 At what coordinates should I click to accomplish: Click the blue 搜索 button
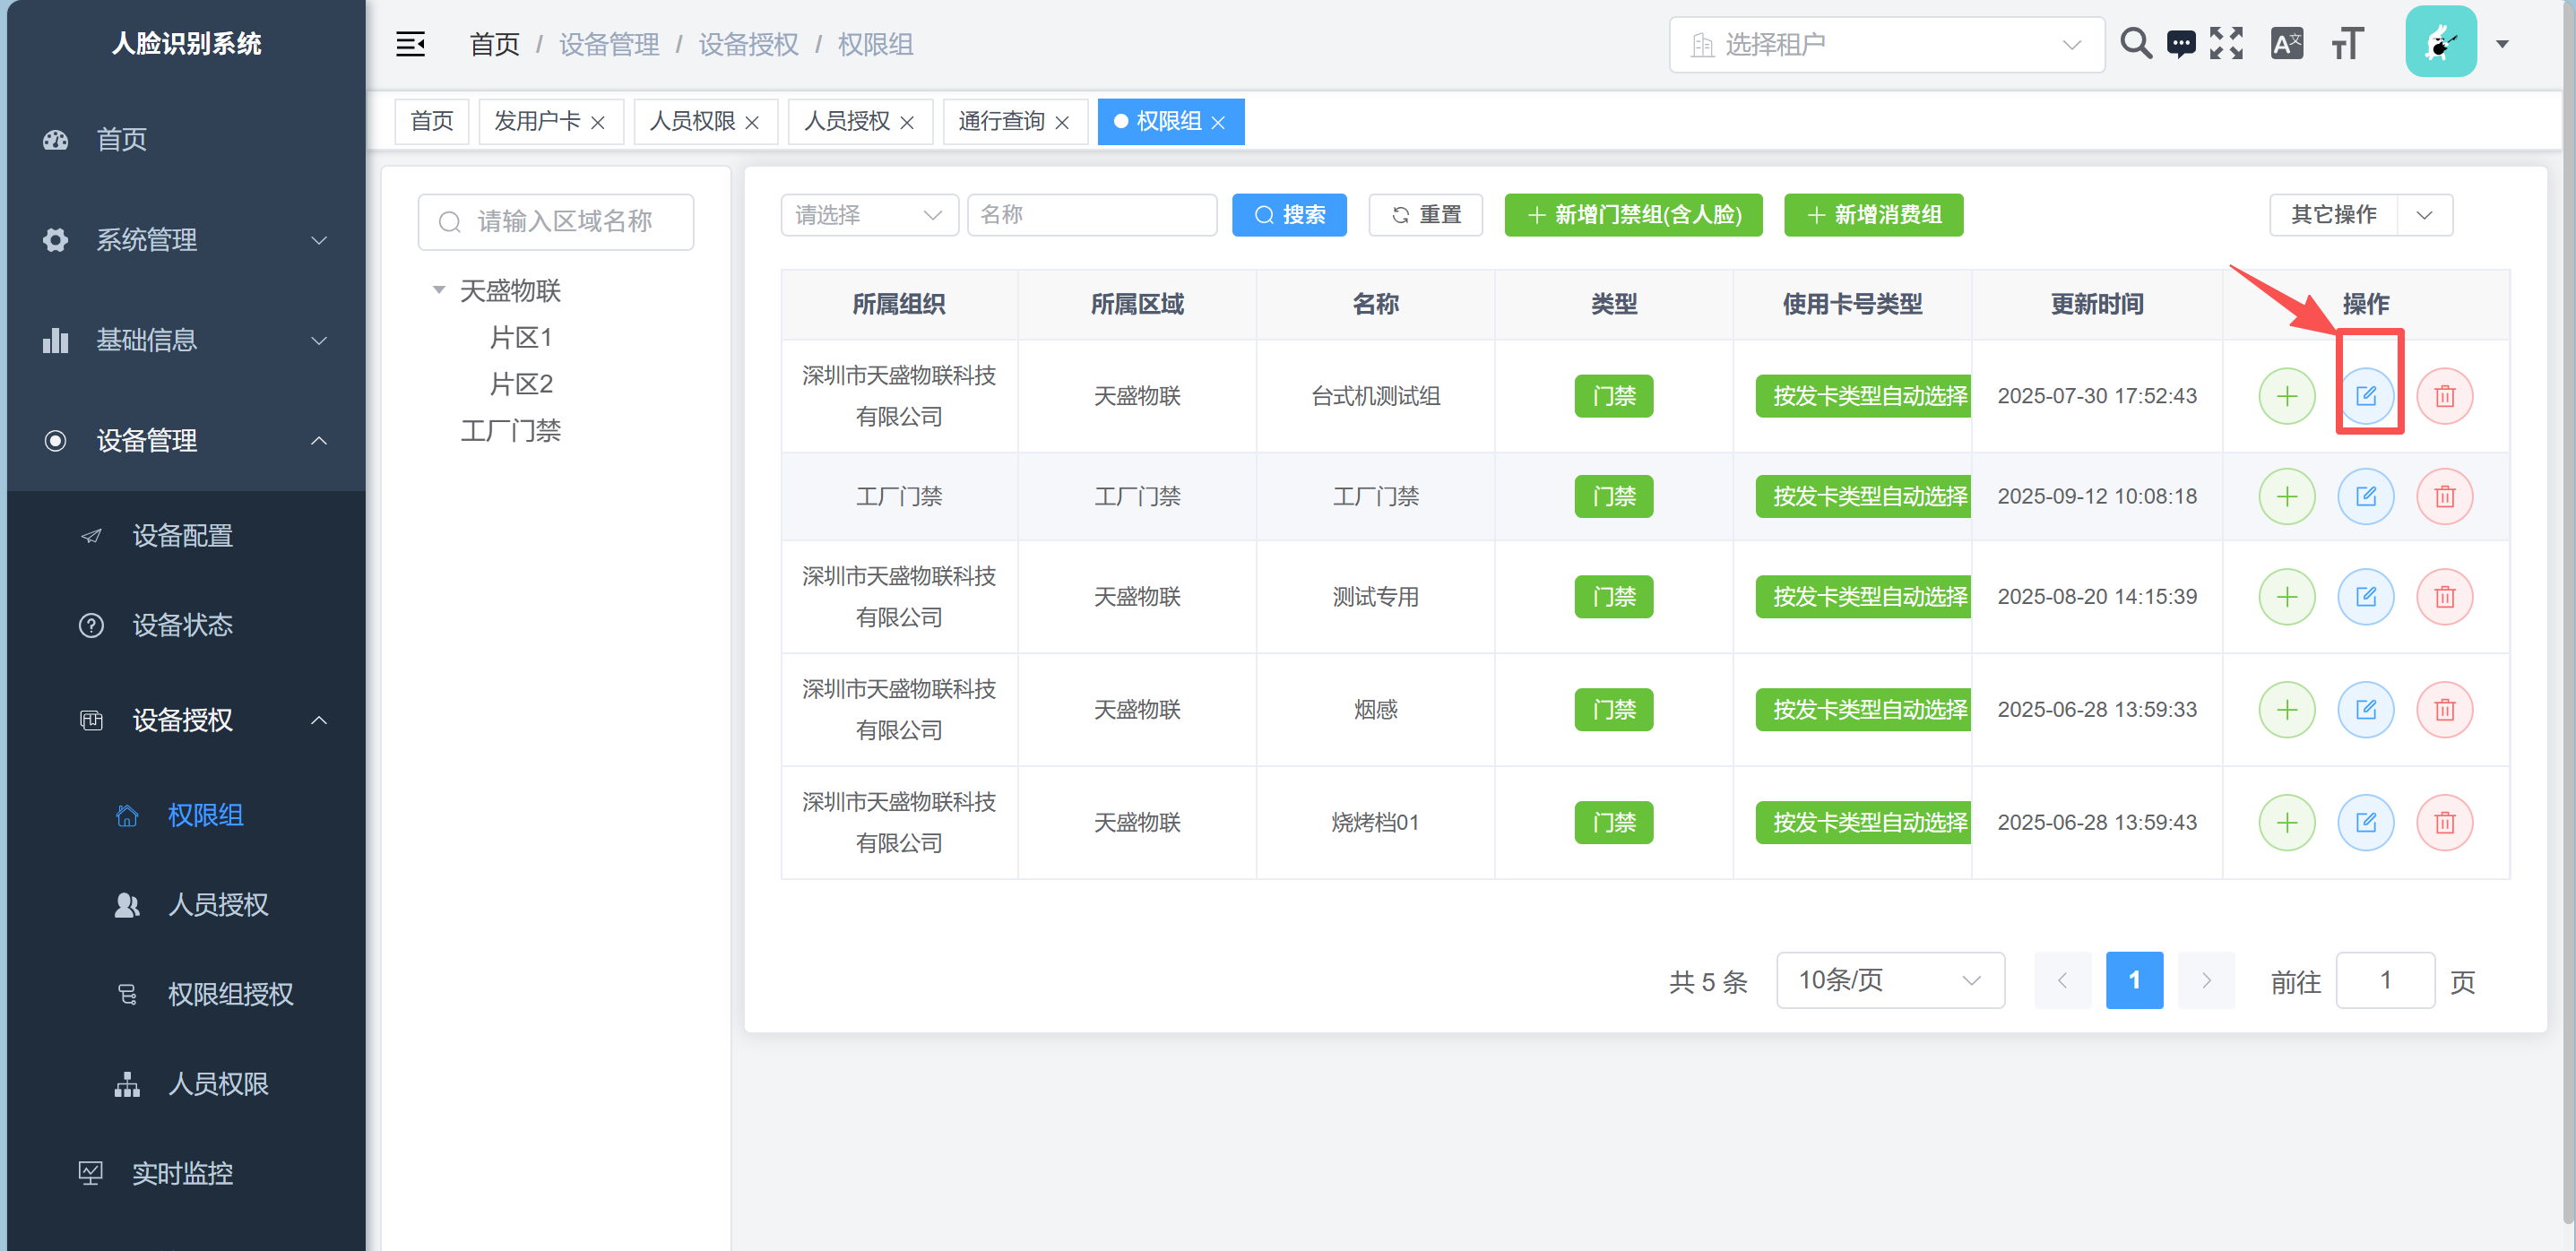[x=1288, y=215]
